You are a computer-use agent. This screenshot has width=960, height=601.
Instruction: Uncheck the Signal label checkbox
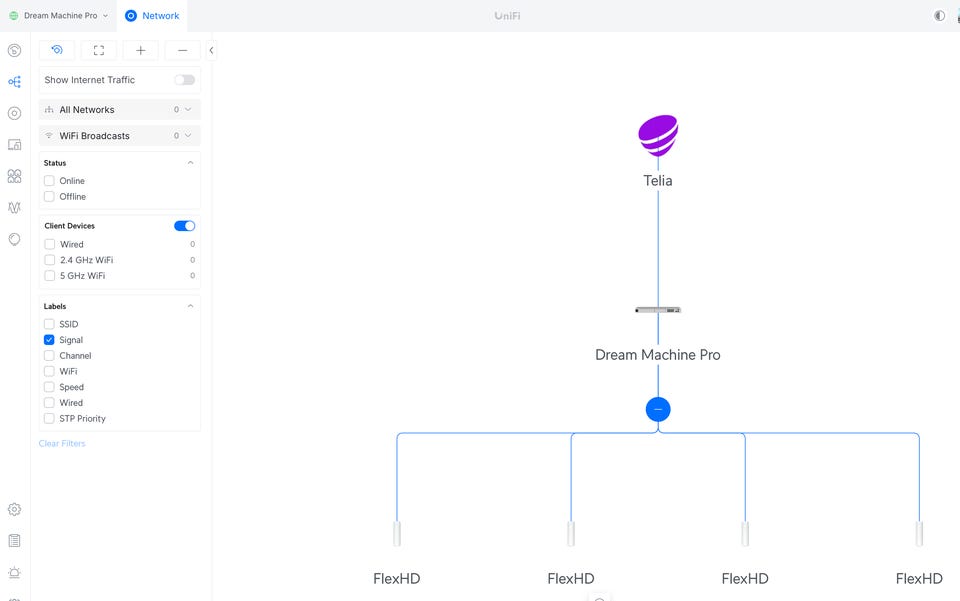[x=49, y=340]
